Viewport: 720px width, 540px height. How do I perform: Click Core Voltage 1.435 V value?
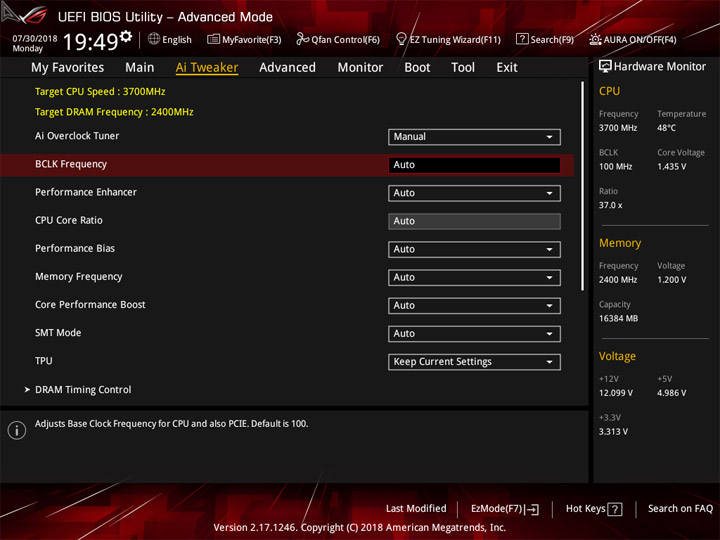tap(671, 167)
